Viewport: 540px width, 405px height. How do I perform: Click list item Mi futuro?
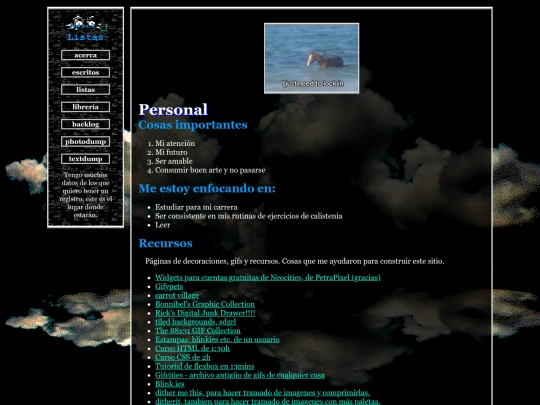(x=171, y=152)
